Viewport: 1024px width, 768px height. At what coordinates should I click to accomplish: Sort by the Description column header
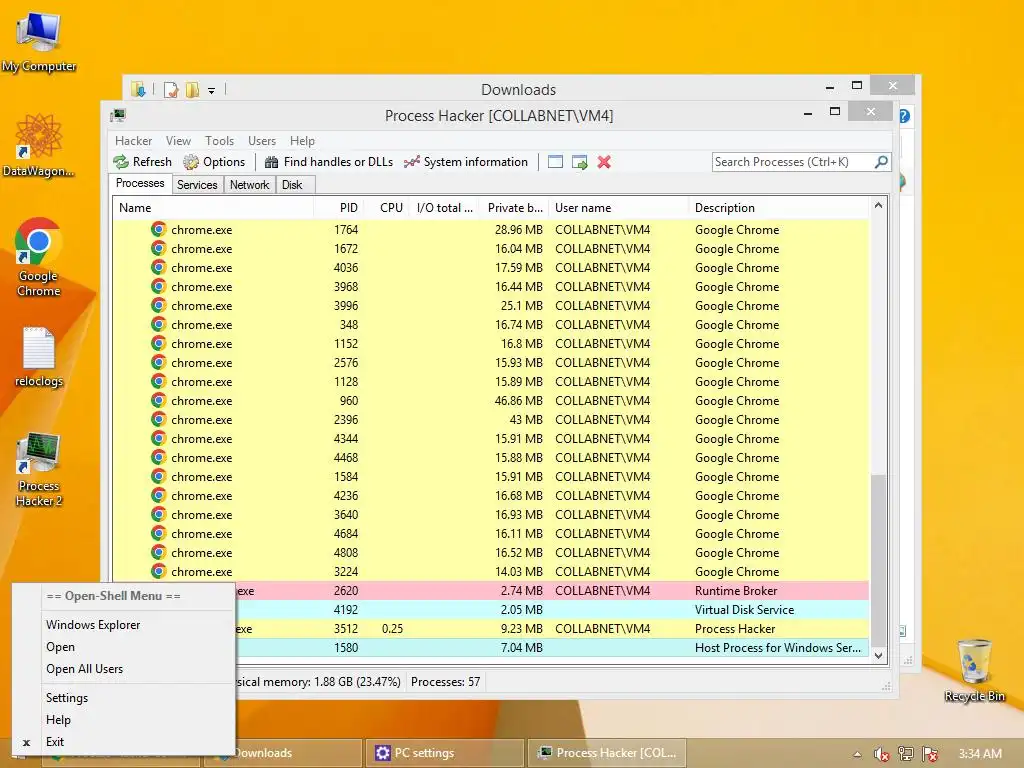(779, 208)
